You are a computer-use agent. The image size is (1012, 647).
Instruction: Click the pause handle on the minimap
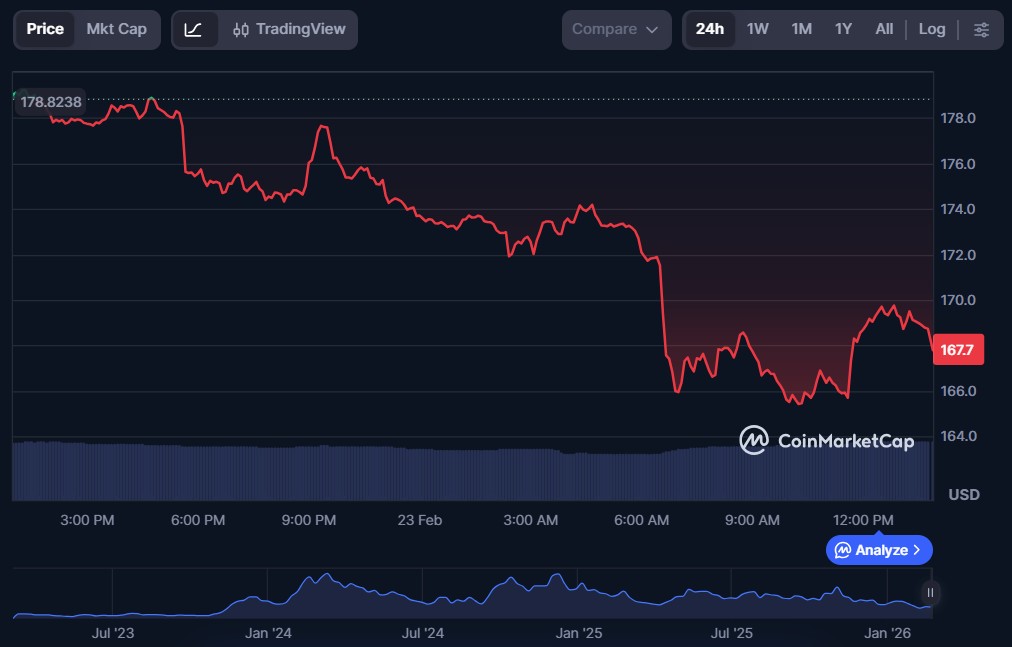929,593
